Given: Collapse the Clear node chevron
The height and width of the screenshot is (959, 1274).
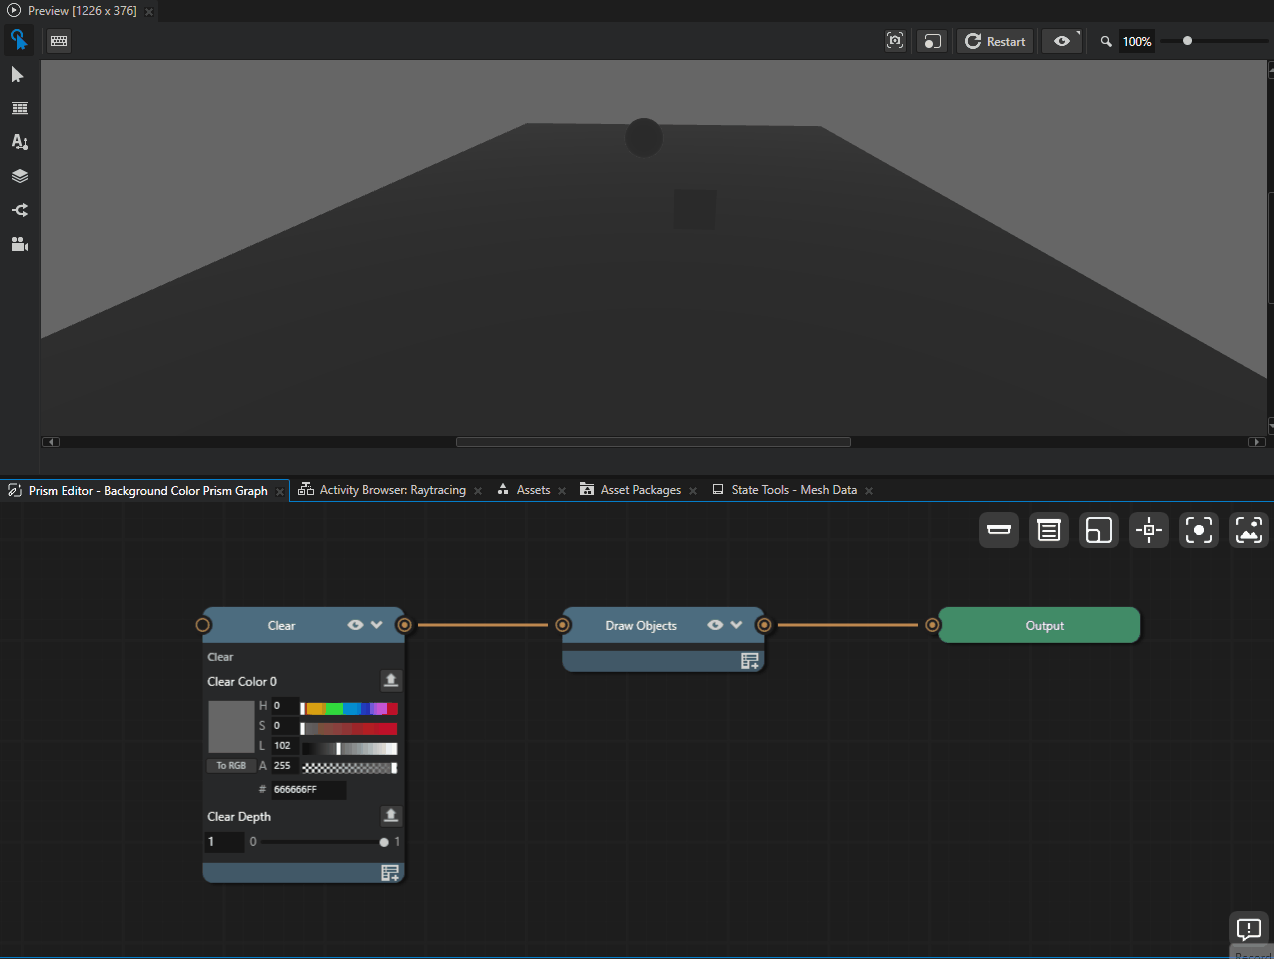Looking at the screenshot, I should coord(377,625).
